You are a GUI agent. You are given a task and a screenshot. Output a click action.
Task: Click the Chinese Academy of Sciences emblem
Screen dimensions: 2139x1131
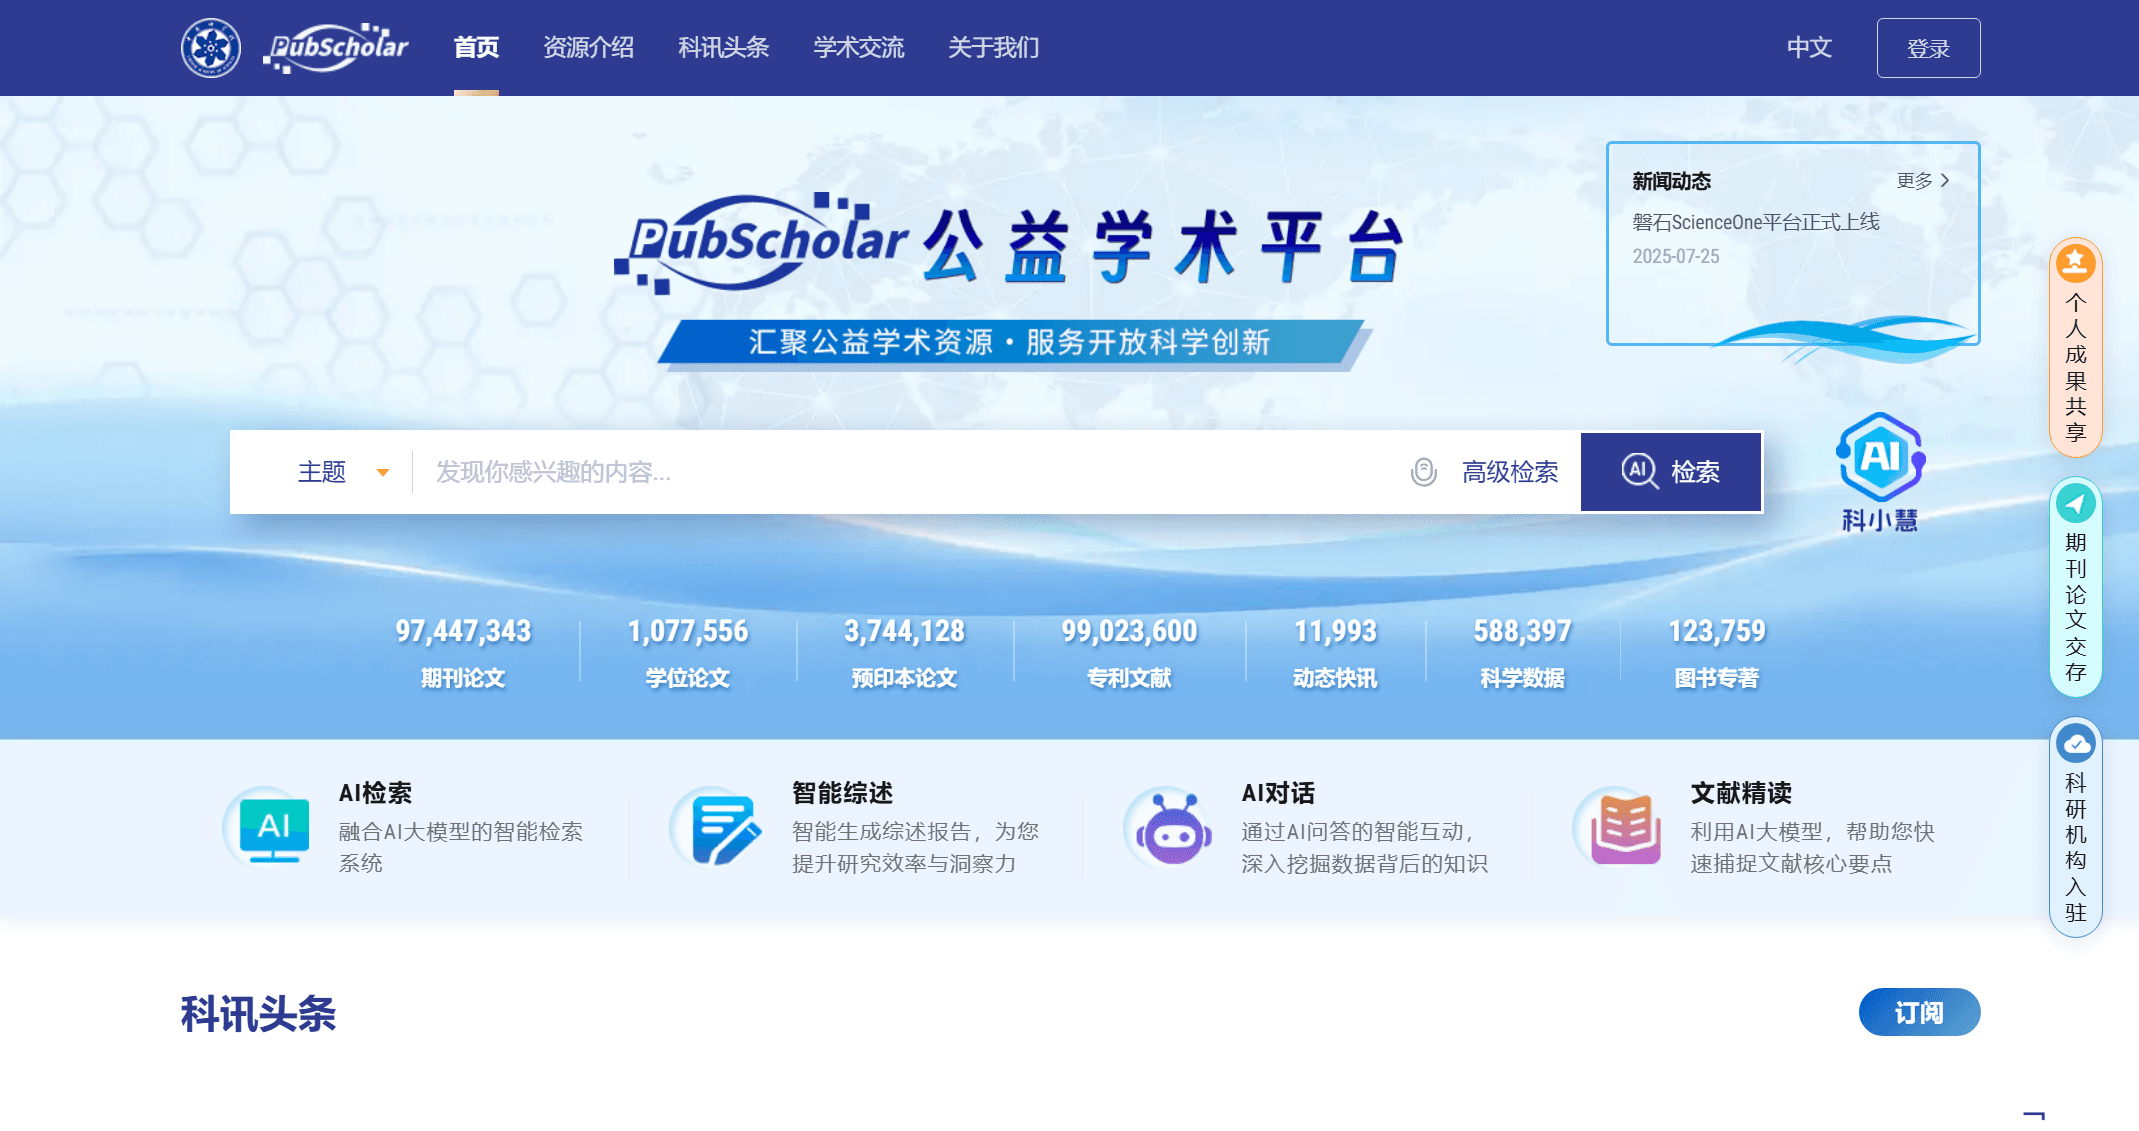pos(209,45)
